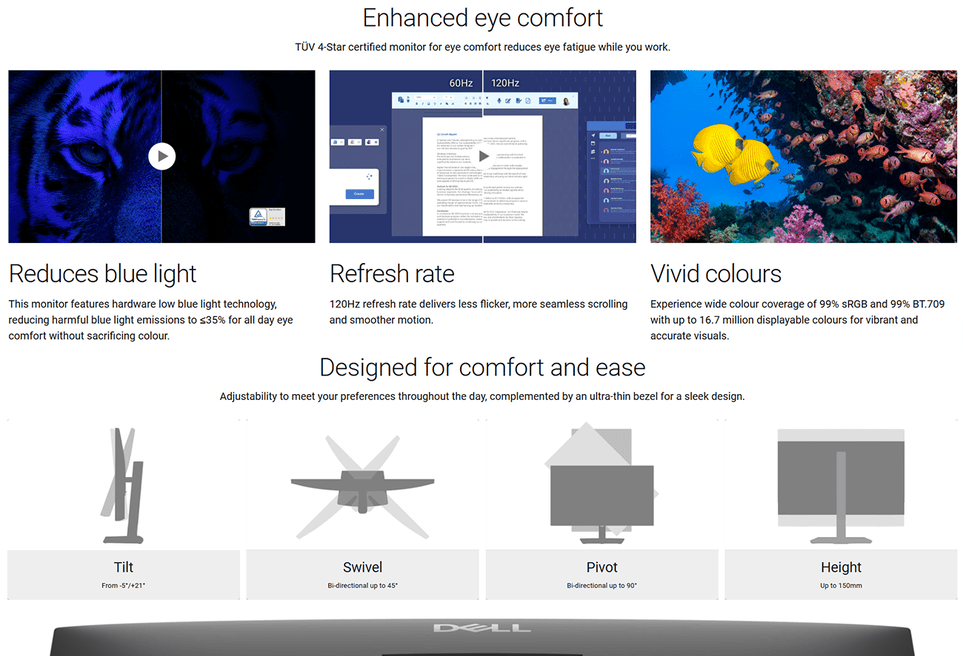Click the 'Designed for comfort and ease' title
The image size is (963, 656).
pos(483,367)
